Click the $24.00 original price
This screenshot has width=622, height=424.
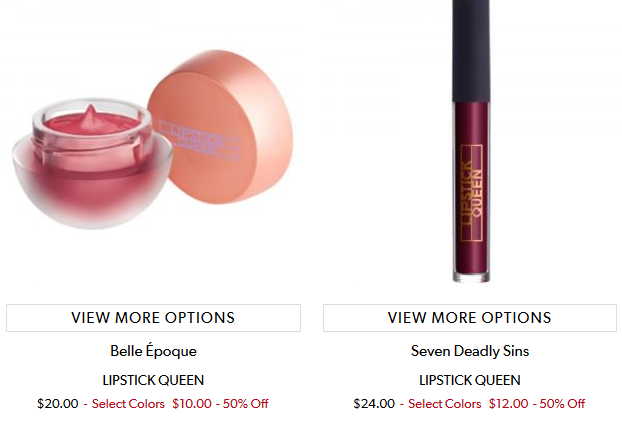(374, 404)
